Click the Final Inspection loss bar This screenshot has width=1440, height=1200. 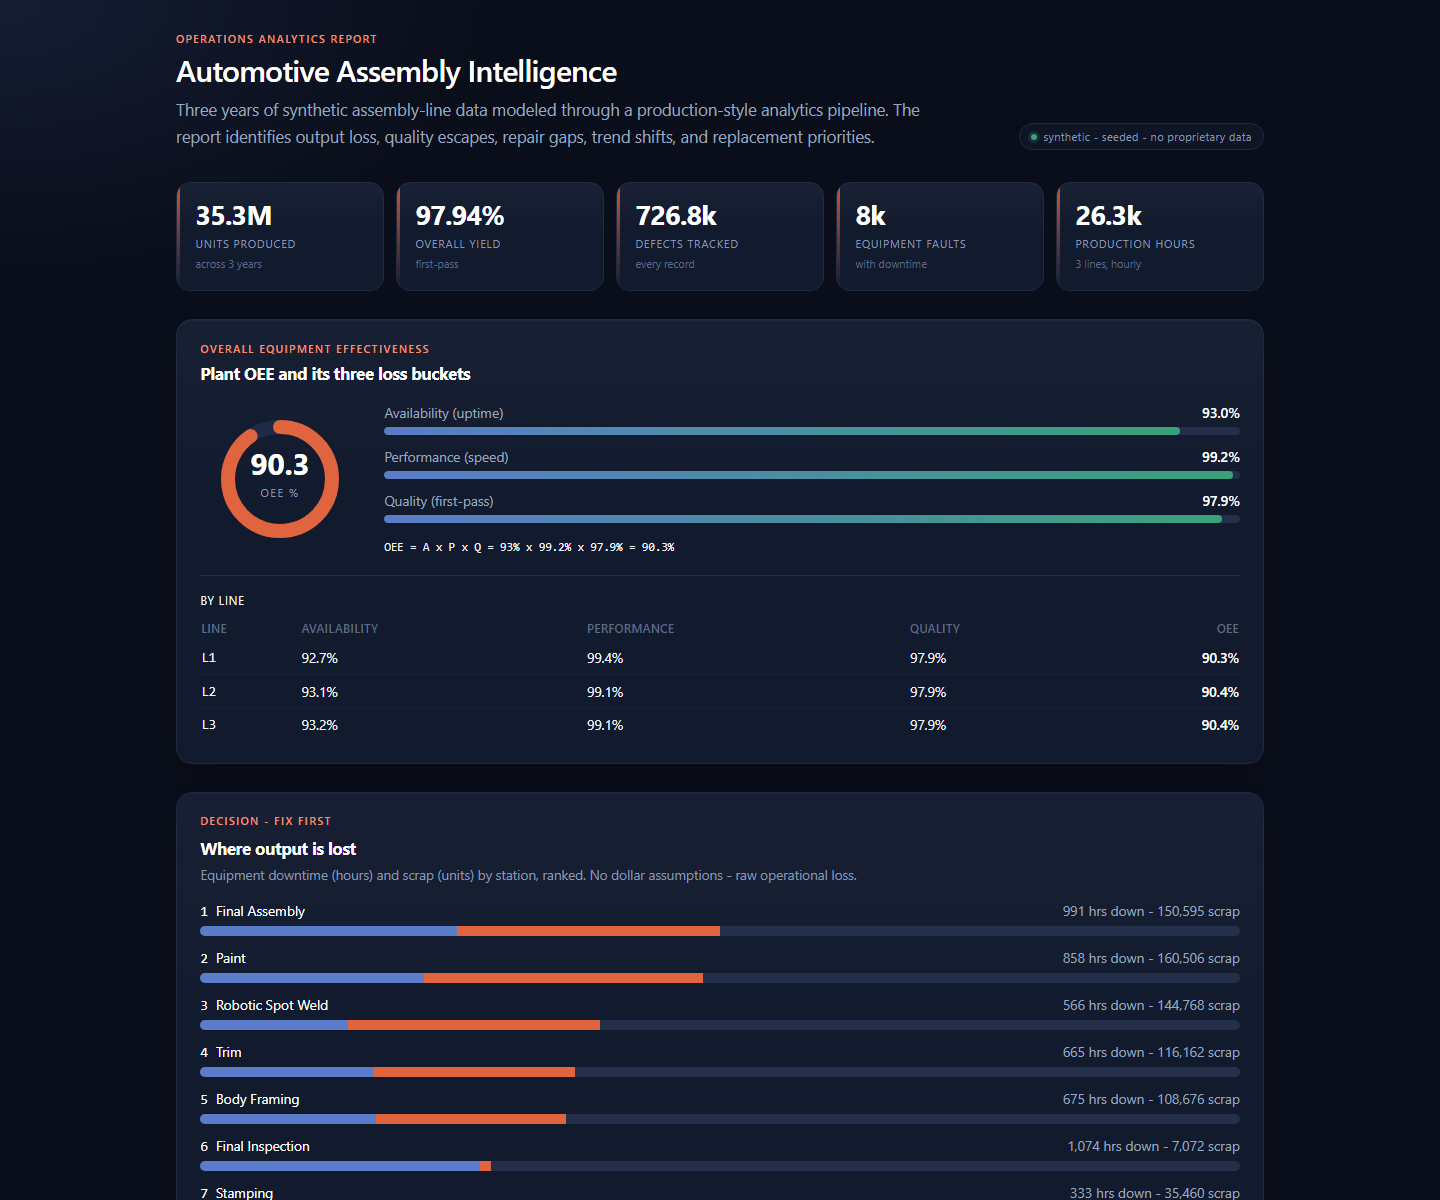[x=720, y=1166]
